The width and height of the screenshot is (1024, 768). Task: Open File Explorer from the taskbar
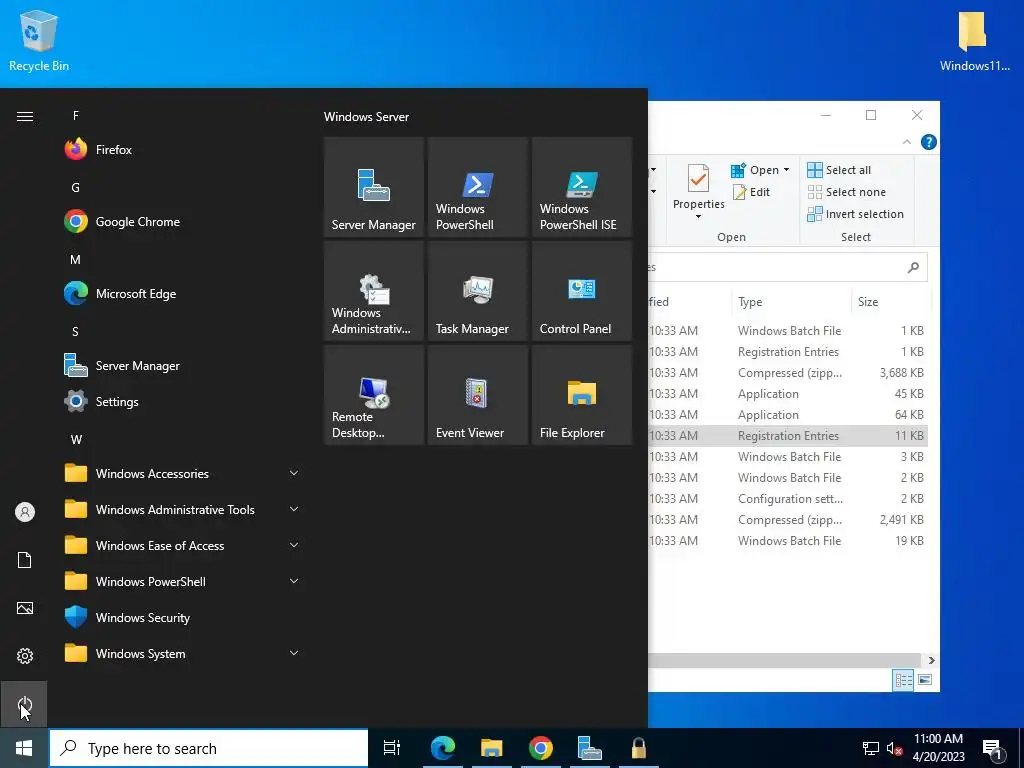click(x=492, y=748)
